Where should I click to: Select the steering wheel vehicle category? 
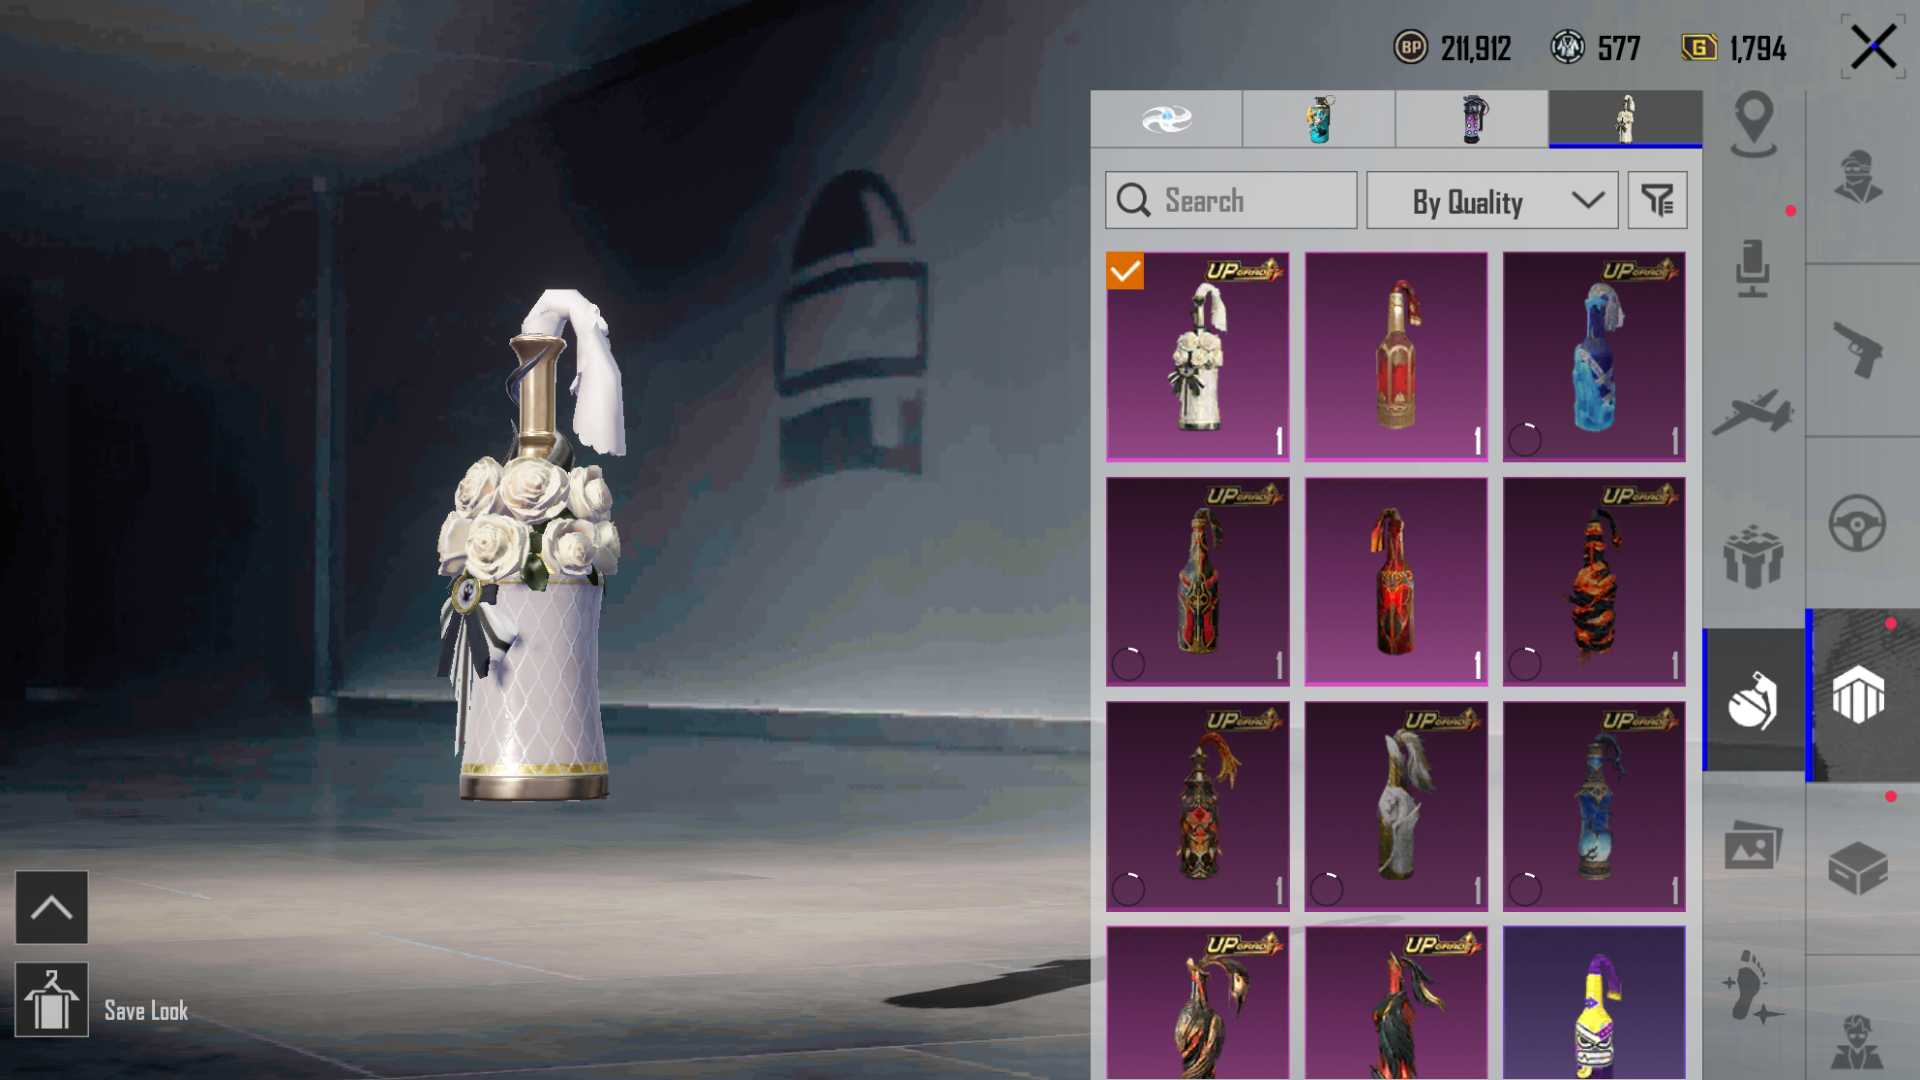(1858, 523)
